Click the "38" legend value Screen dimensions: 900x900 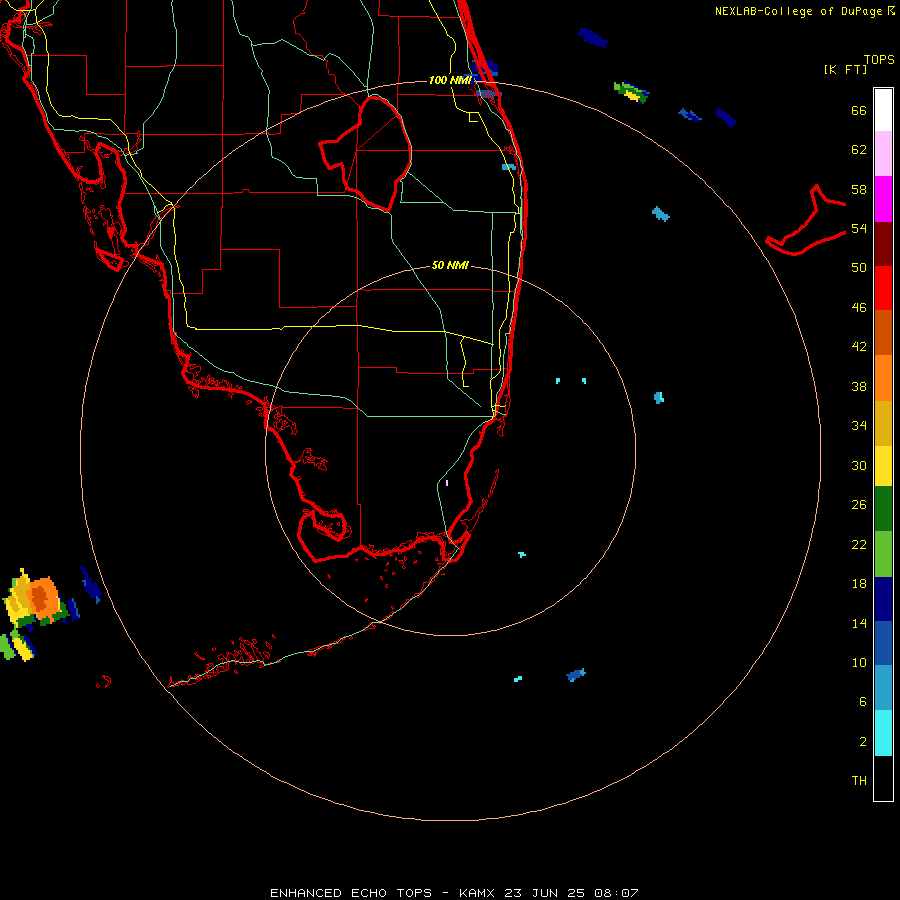[x=859, y=386]
